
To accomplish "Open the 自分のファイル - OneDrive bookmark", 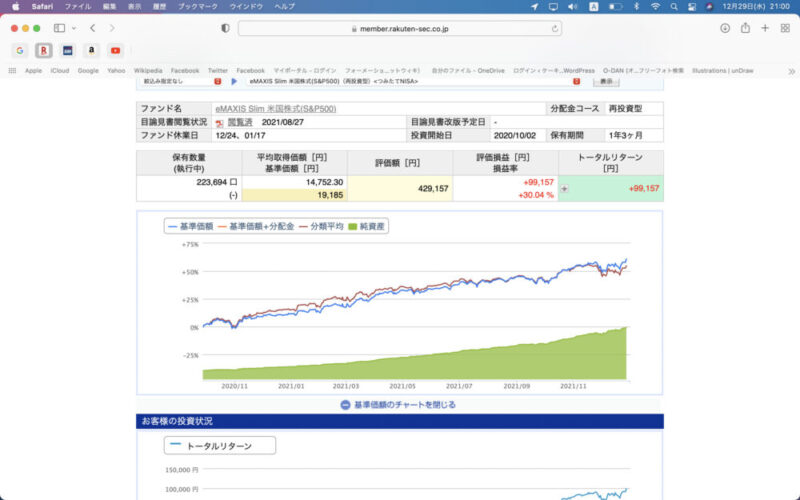I will 468,70.
